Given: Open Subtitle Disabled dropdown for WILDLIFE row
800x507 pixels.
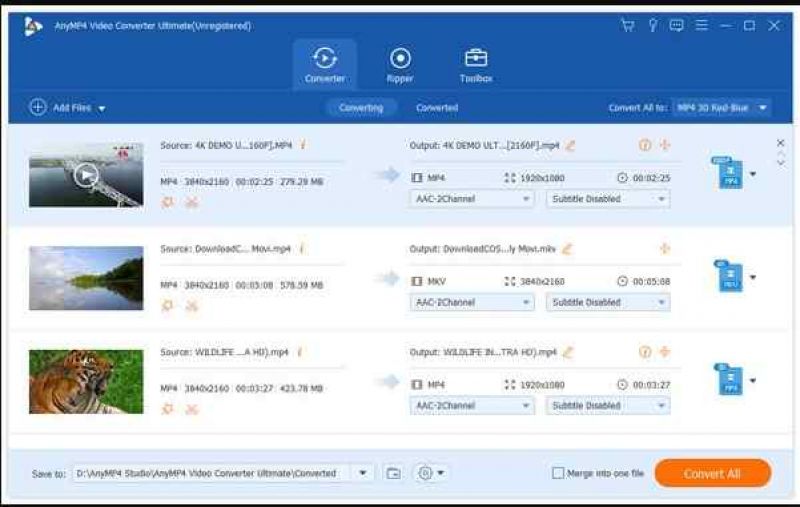Looking at the screenshot, I should pyautogui.click(x=608, y=405).
